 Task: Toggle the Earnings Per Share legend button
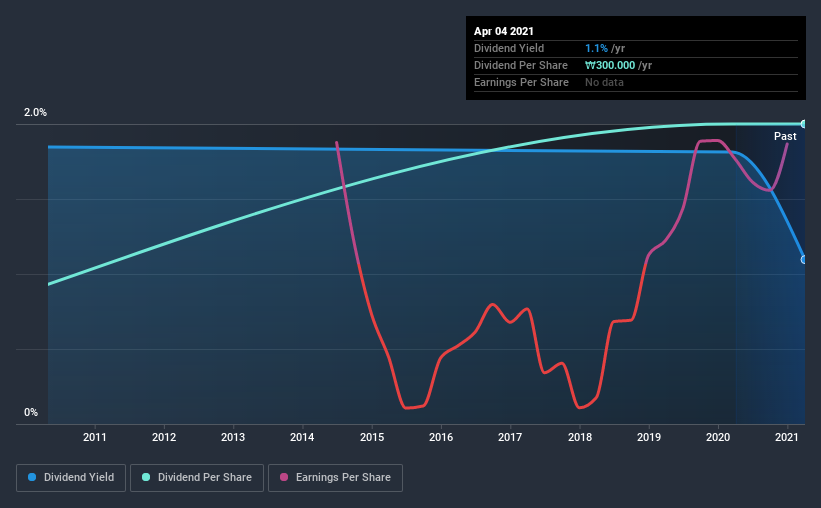pyautogui.click(x=336, y=478)
